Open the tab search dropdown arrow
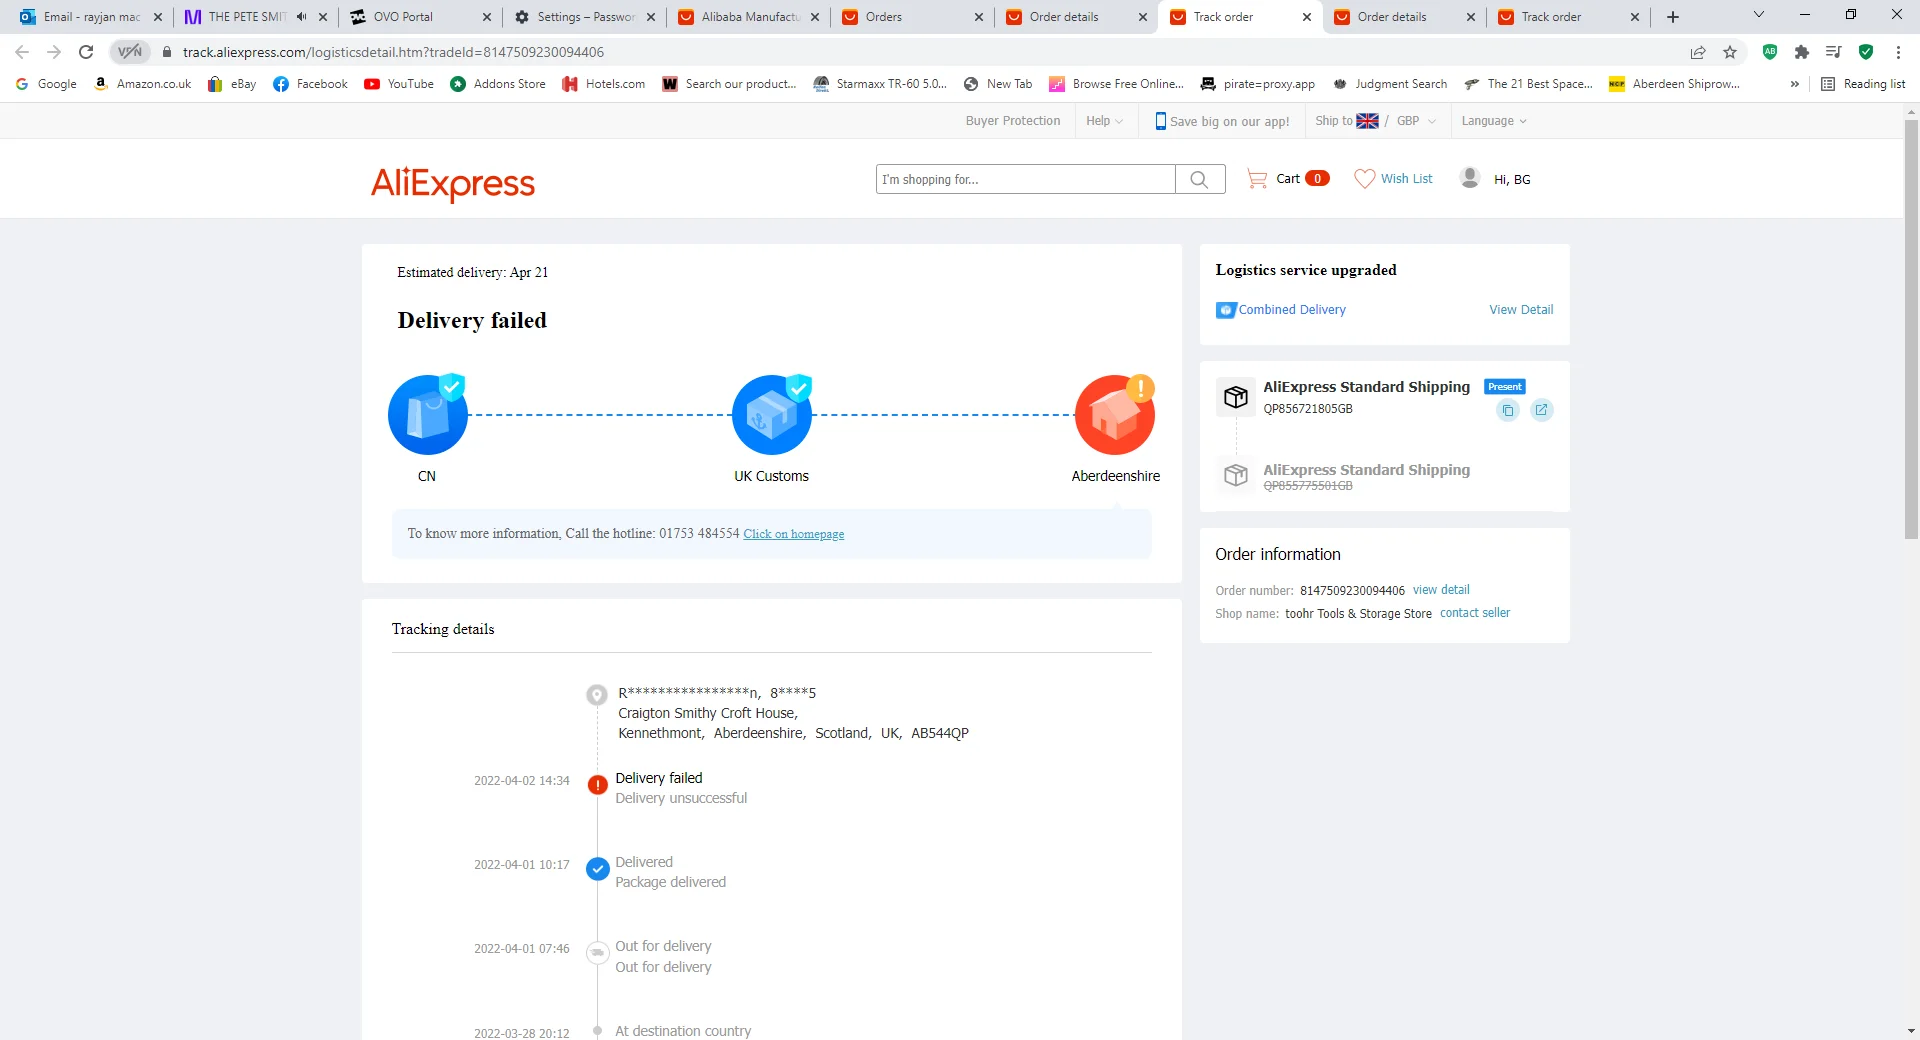 1759,15
